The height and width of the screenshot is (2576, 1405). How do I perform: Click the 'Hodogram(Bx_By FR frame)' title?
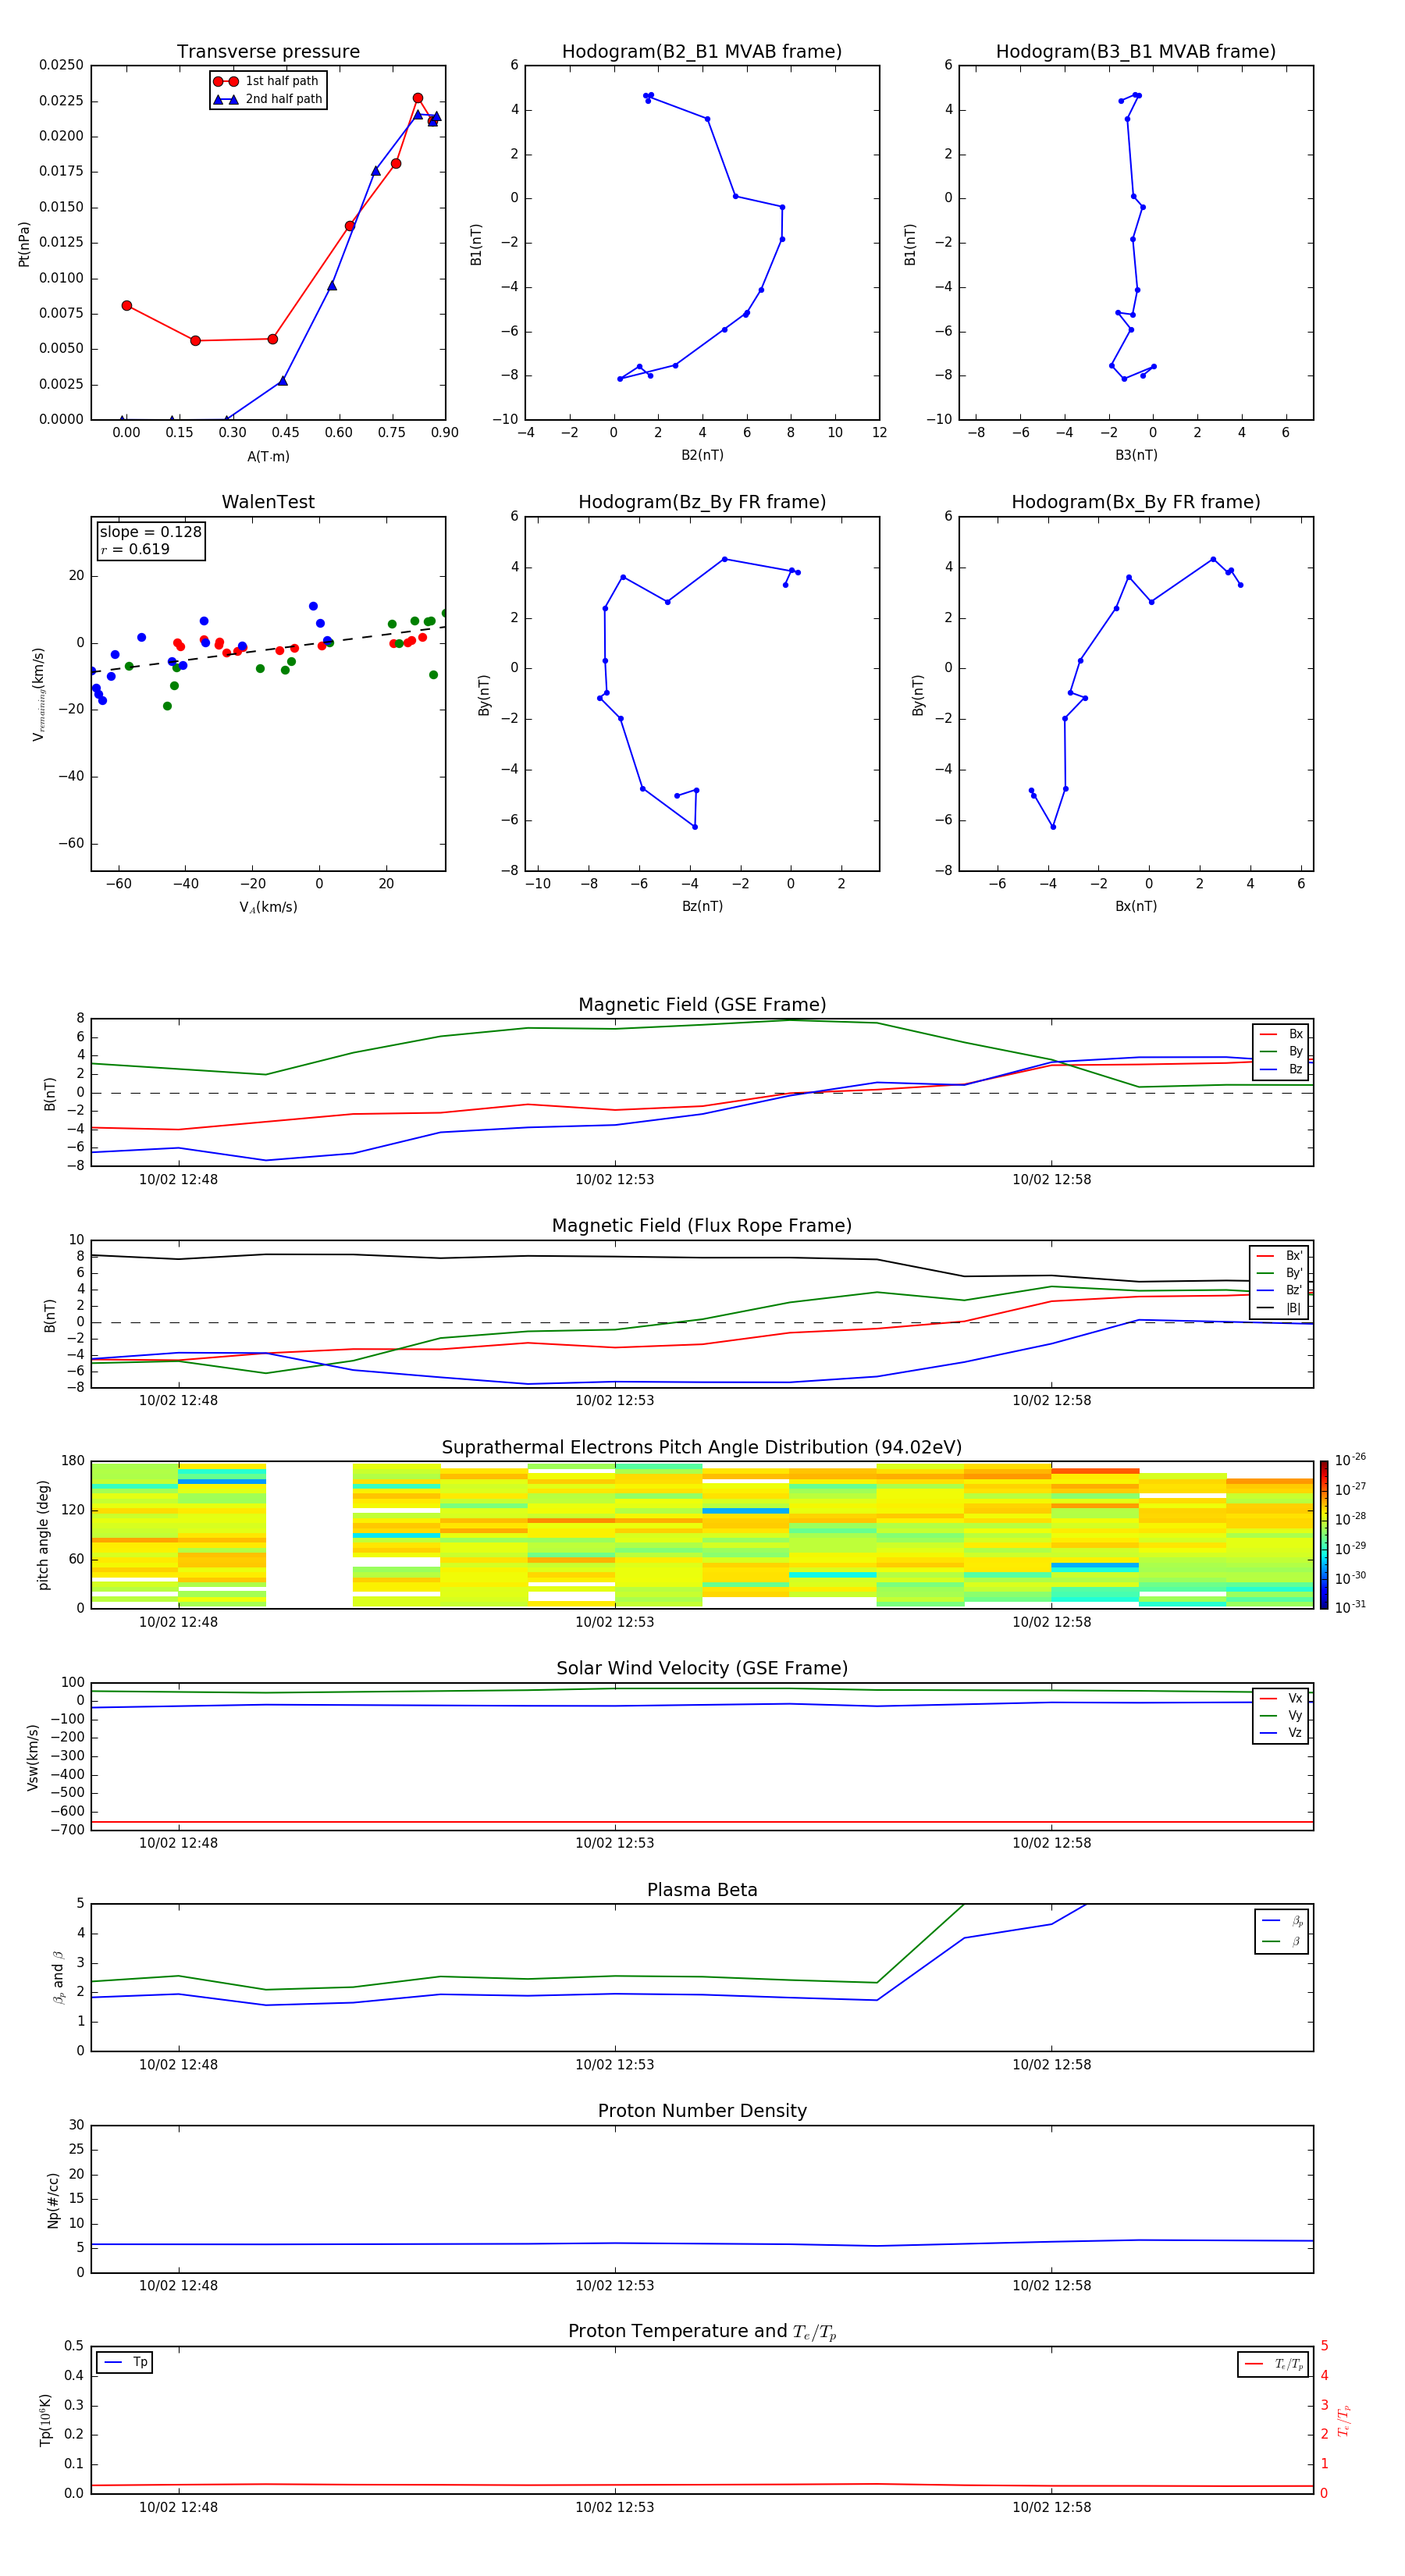(x=1136, y=502)
